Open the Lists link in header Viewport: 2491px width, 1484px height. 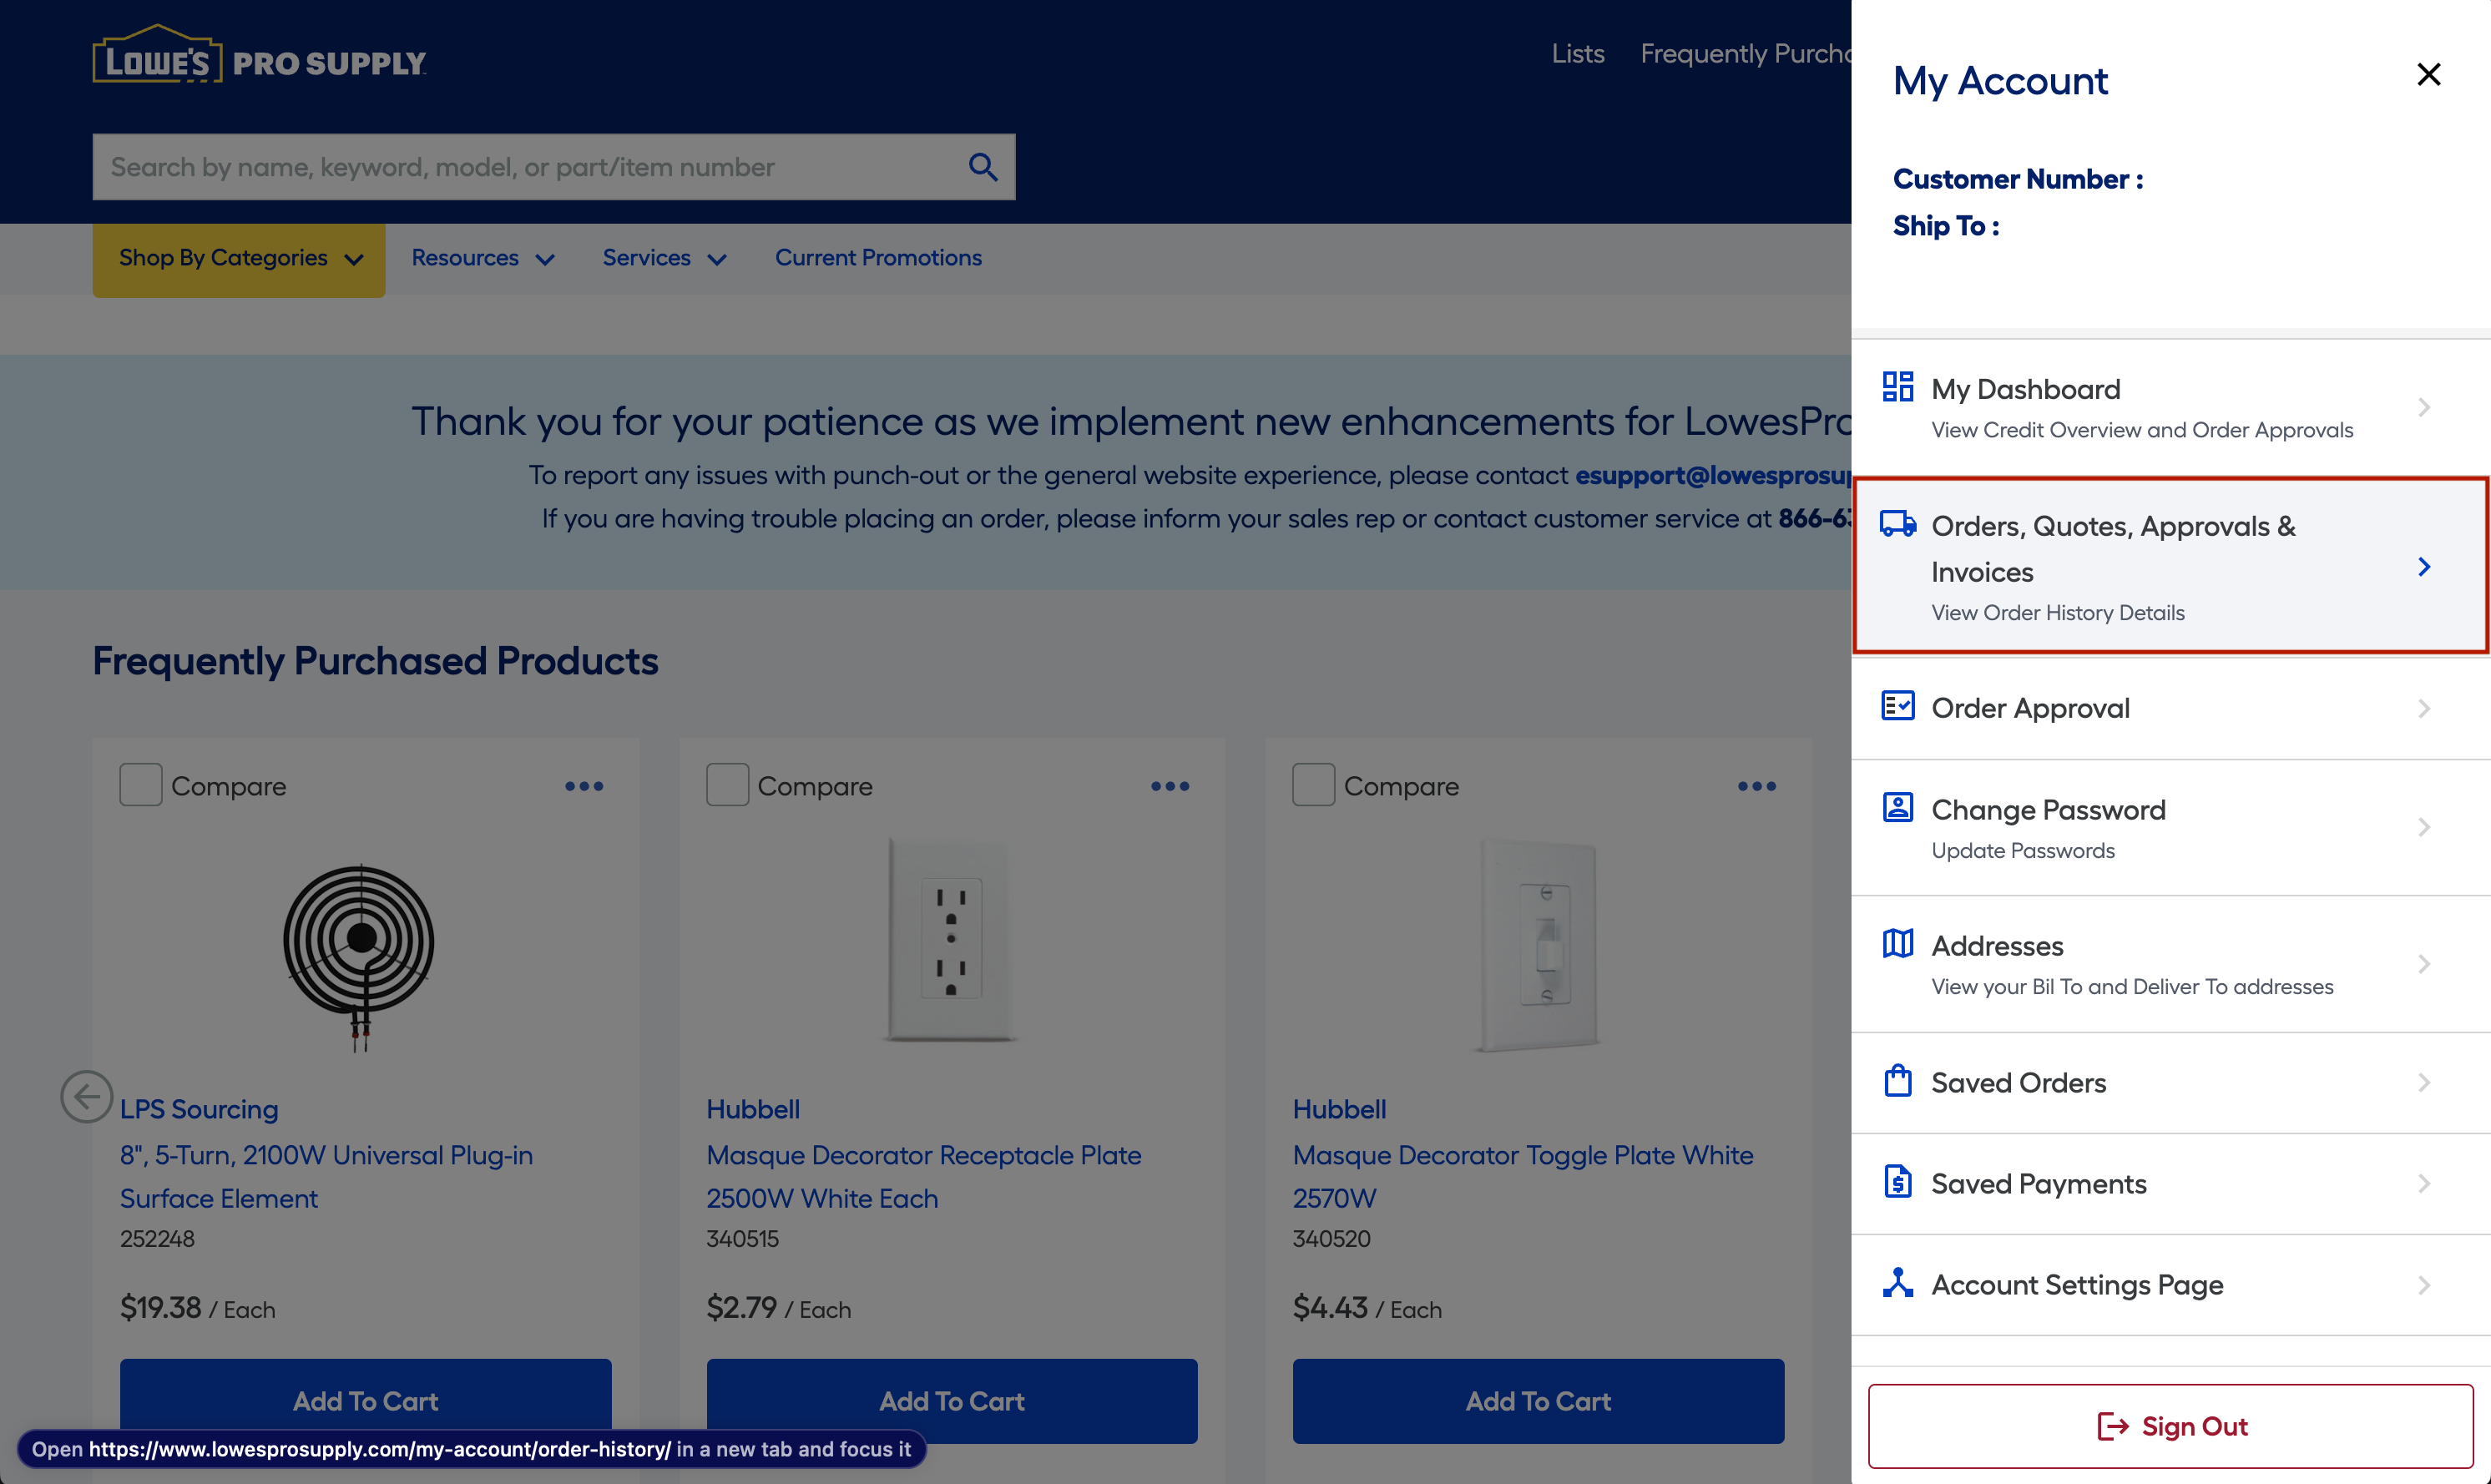[1578, 53]
